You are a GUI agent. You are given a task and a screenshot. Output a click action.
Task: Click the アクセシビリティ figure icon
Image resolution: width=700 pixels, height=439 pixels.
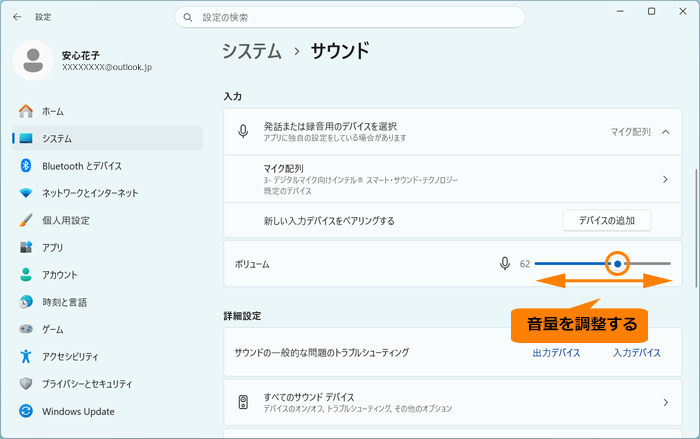[x=26, y=356]
